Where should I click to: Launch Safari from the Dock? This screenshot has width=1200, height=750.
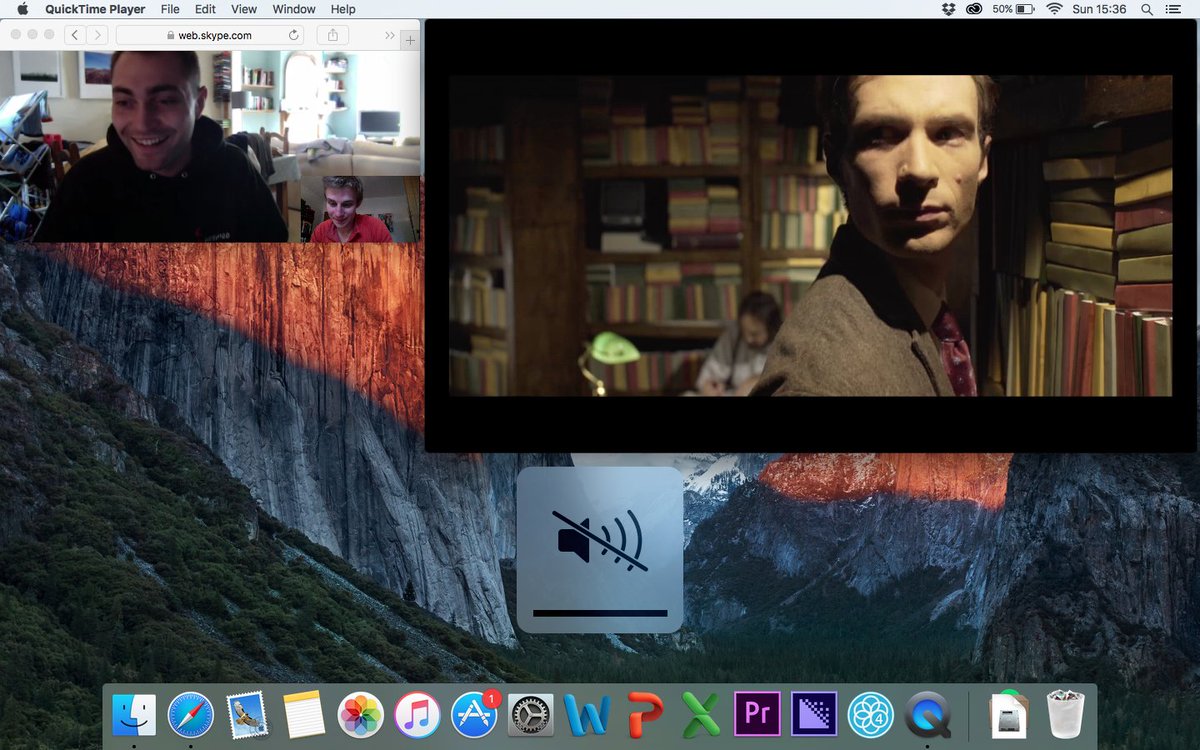coord(189,716)
